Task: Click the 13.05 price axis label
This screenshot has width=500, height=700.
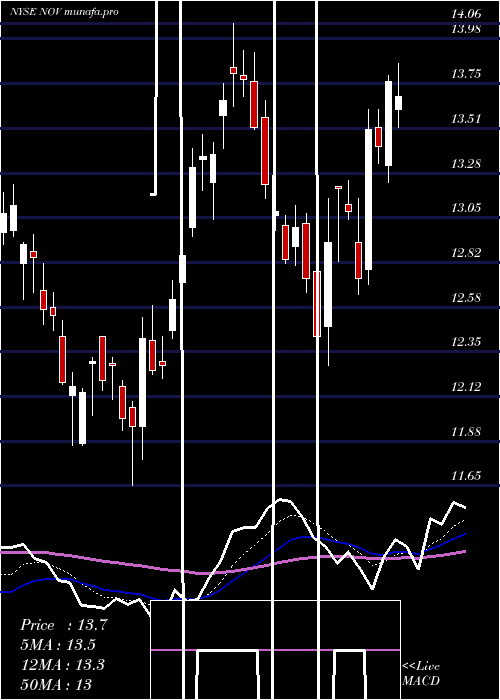Action: 466,208
